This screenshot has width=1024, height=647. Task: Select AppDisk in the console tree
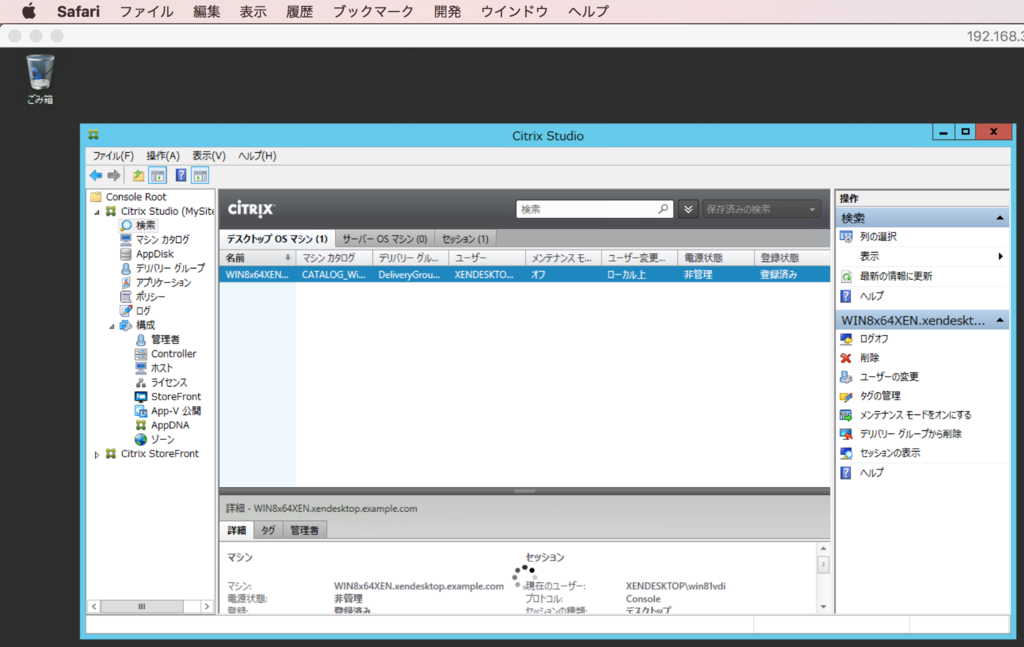pyautogui.click(x=155, y=254)
